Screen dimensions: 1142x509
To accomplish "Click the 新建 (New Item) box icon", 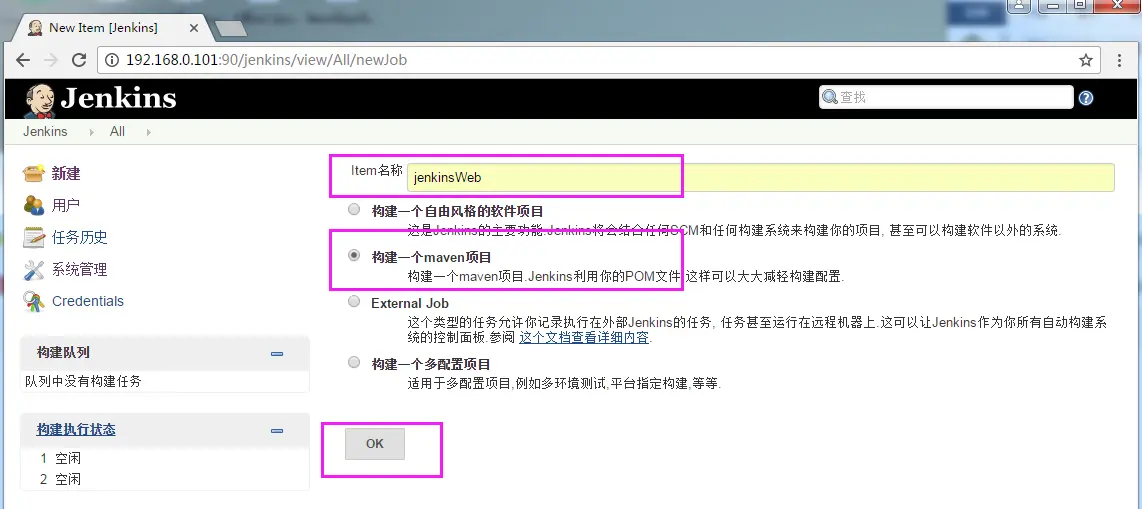I will click(34, 173).
